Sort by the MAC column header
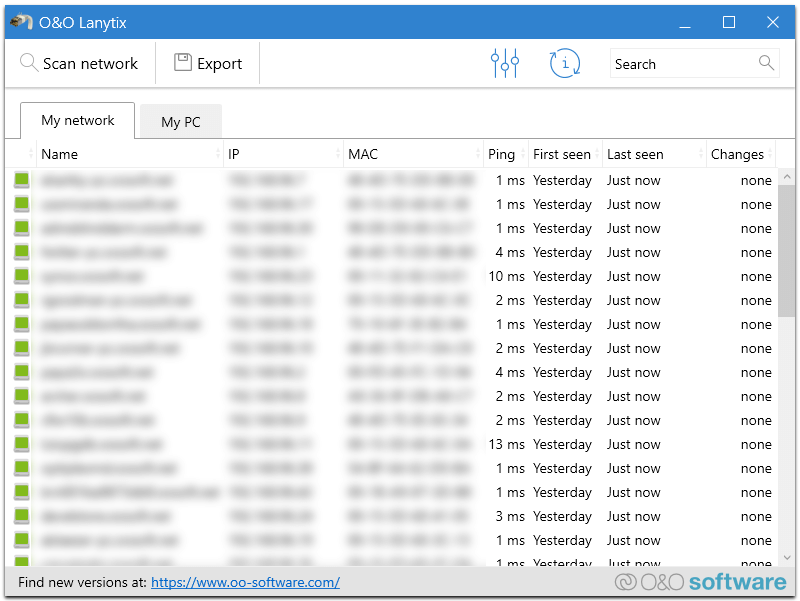 pyautogui.click(x=413, y=154)
